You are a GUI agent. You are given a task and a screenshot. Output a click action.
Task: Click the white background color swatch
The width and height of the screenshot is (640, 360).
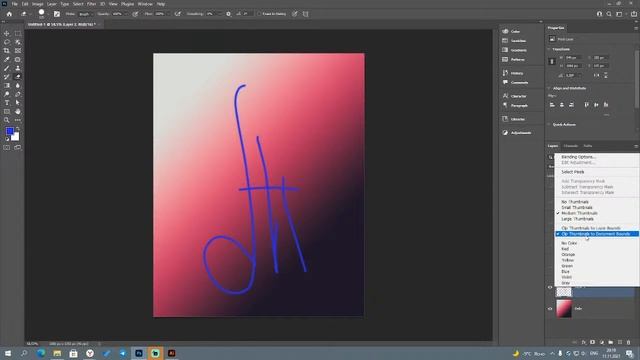point(16,138)
